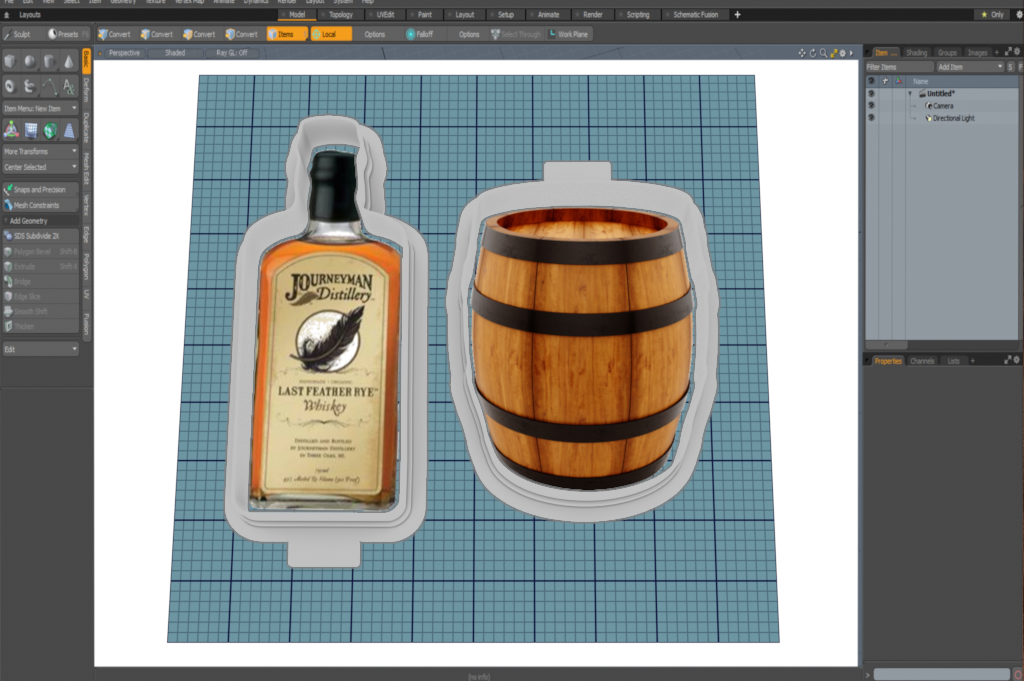Screen dimensions: 1024x681
Task: Switch to the Topology layout tab
Action: [x=339, y=15]
